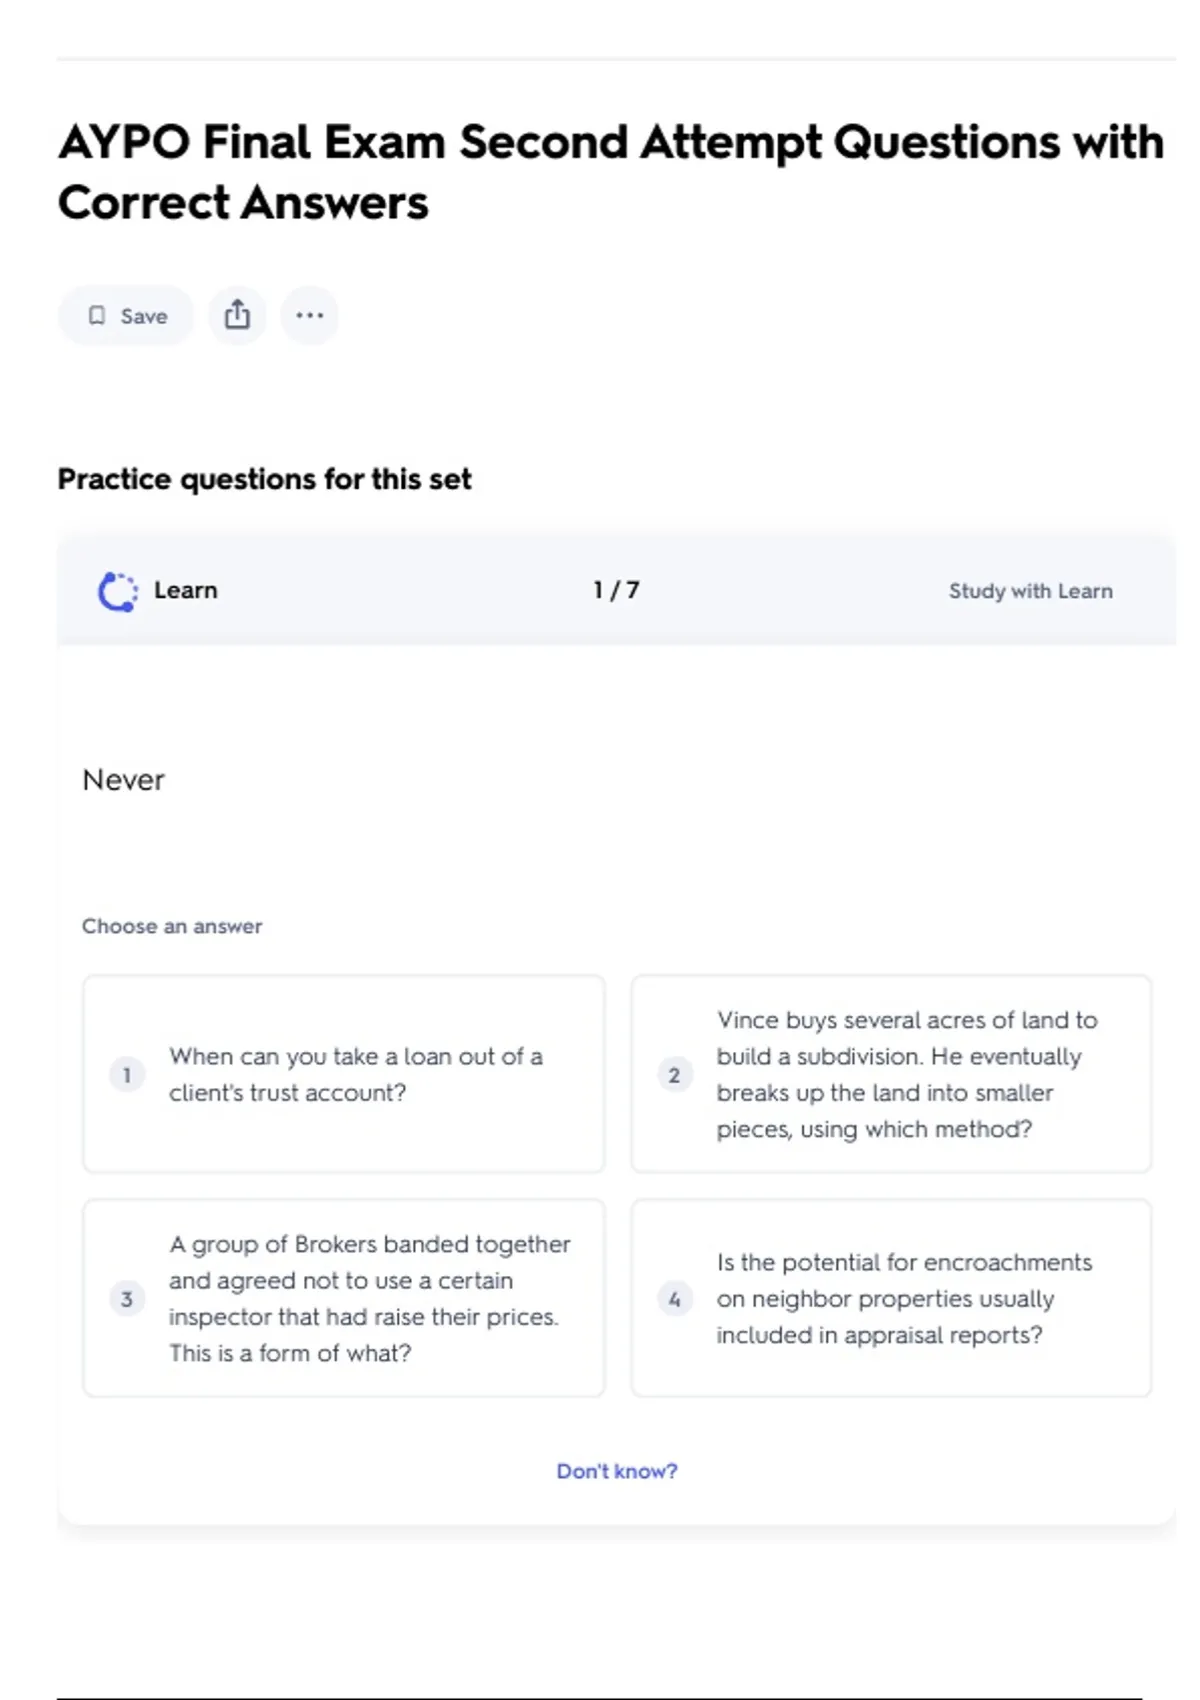This screenshot has height=1700, width=1200.
Task: Click the 1 / 7 question counter
Action: click(616, 590)
